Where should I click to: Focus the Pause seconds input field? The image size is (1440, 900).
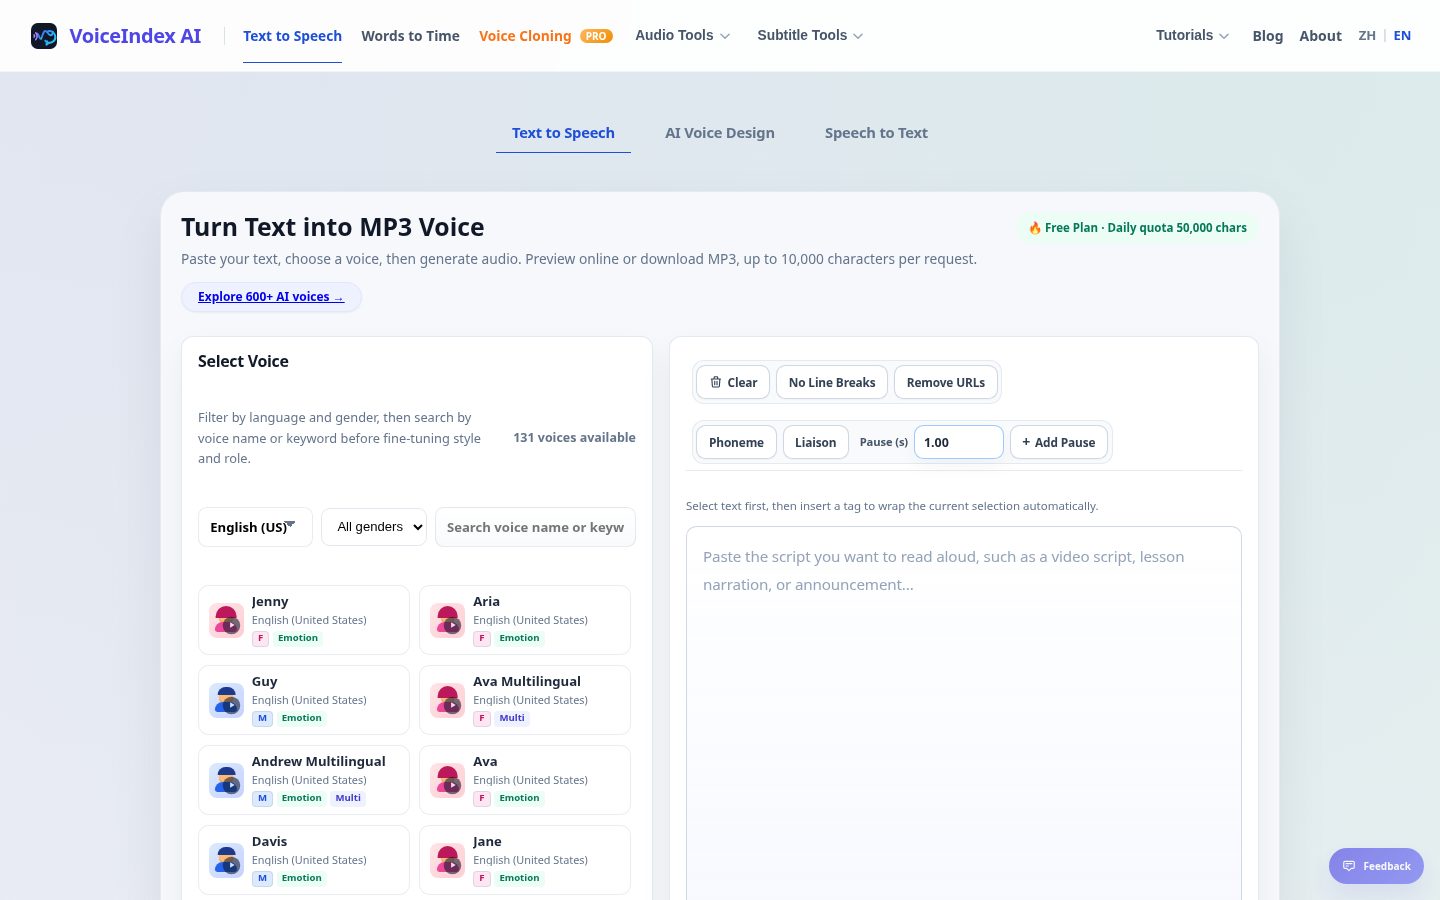[x=959, y=442]
